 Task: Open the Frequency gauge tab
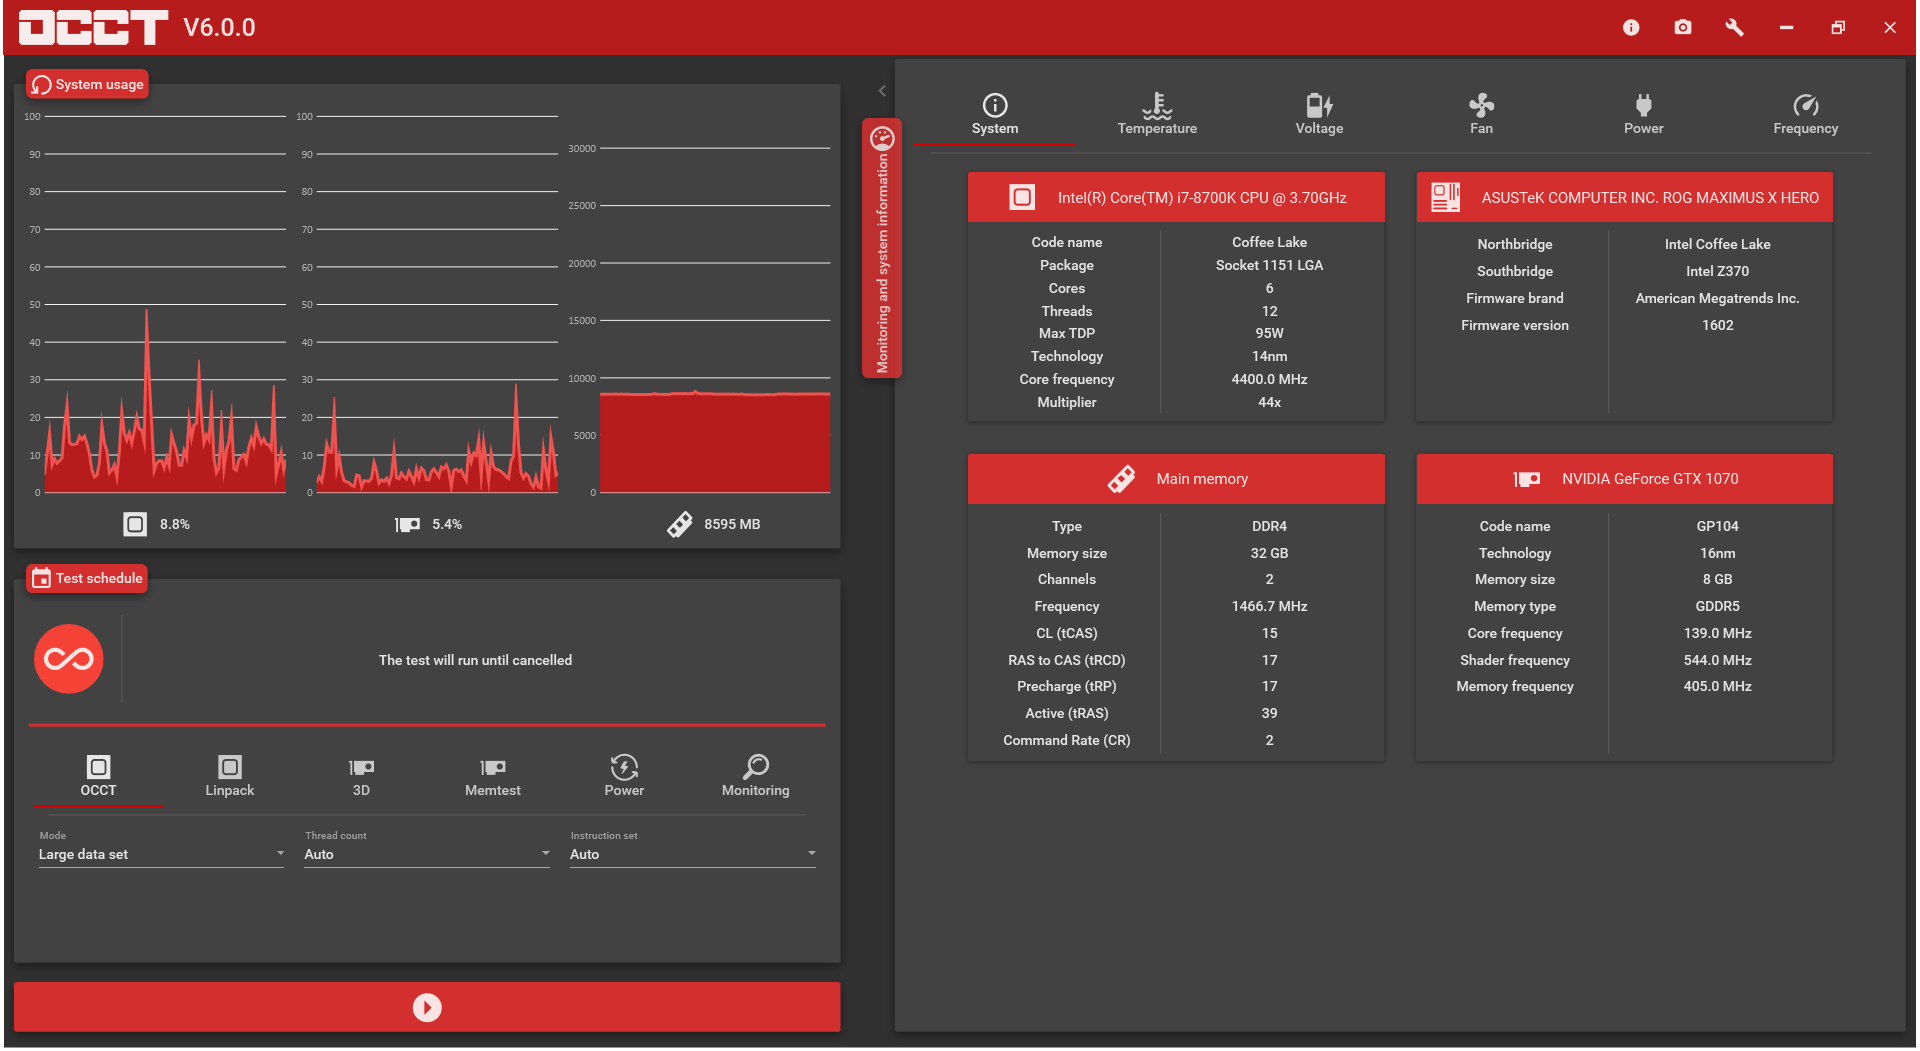pyautogui.click(x=1805, y=114)
